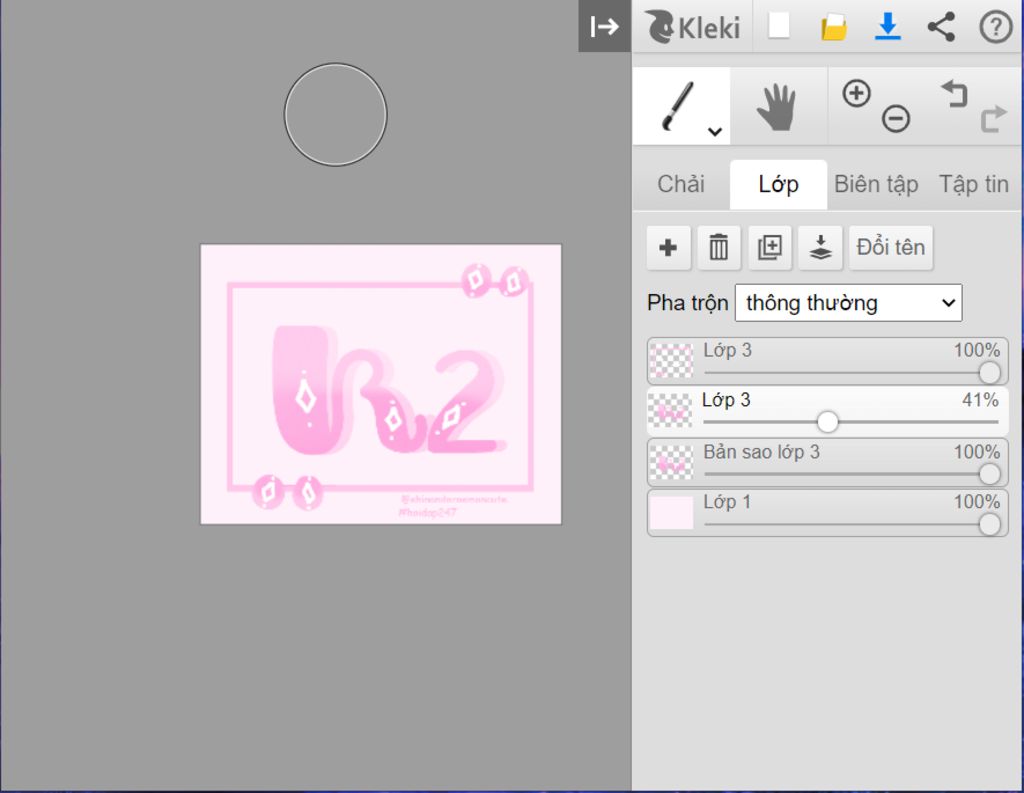Select the Hand pan tool

coord(777,106)
